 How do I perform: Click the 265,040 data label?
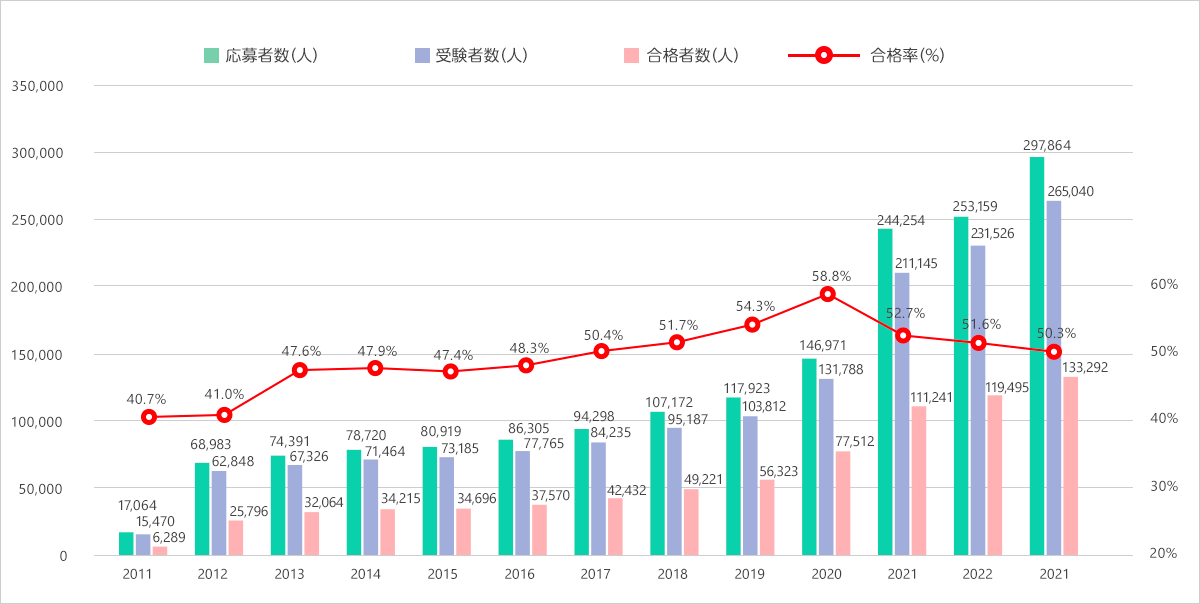pos(1070,190)
